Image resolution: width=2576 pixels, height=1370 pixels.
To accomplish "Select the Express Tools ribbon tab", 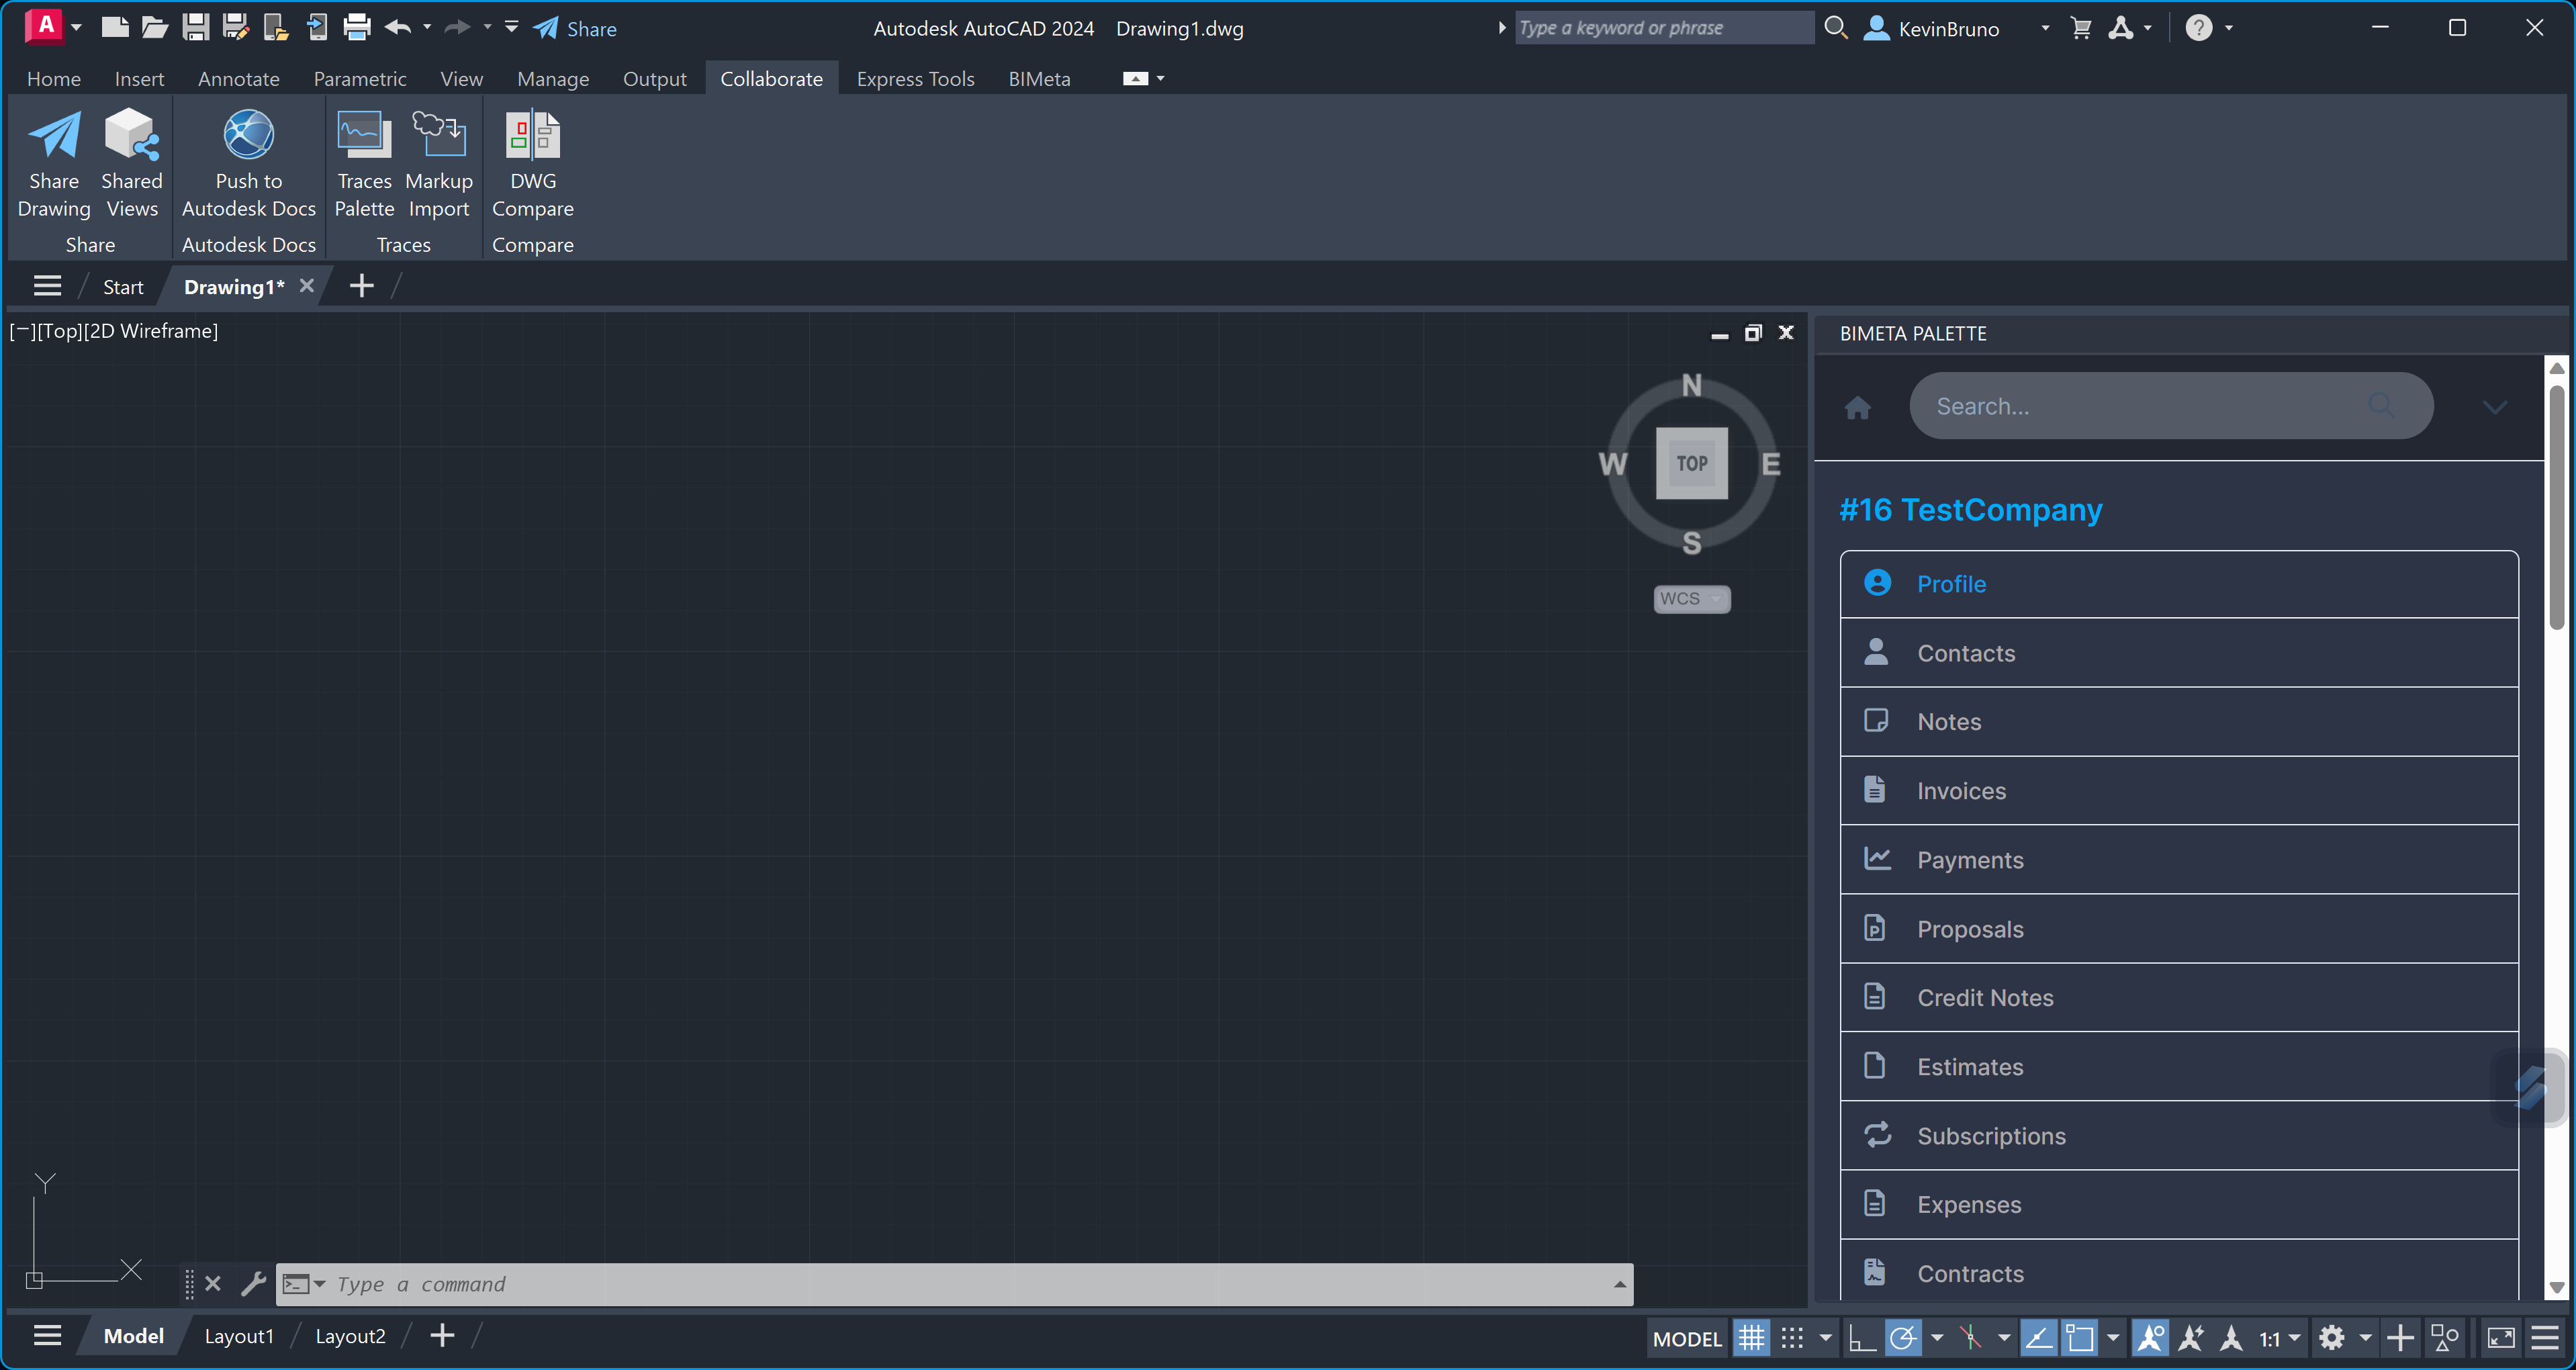I will (x=915, y=78).
